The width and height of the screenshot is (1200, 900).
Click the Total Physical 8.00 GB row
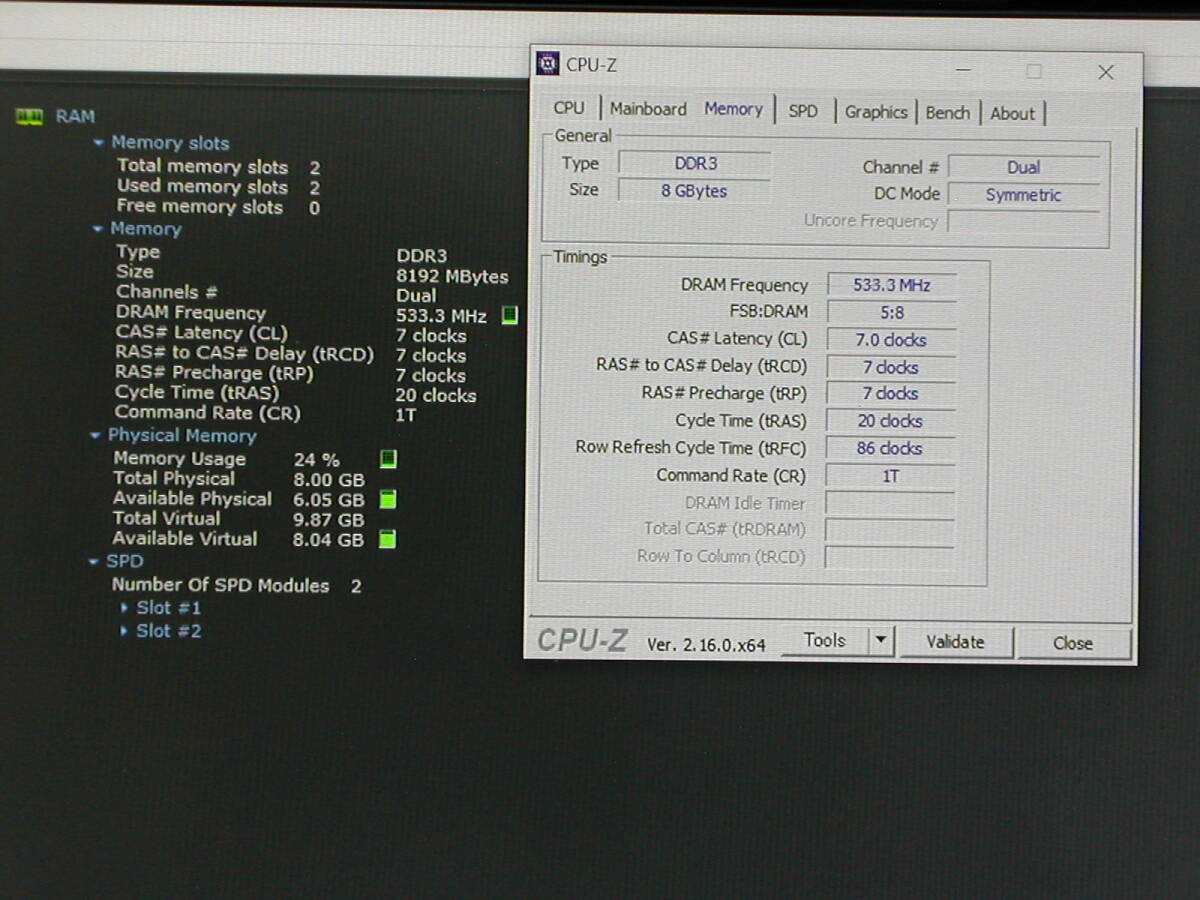[238, 479]
